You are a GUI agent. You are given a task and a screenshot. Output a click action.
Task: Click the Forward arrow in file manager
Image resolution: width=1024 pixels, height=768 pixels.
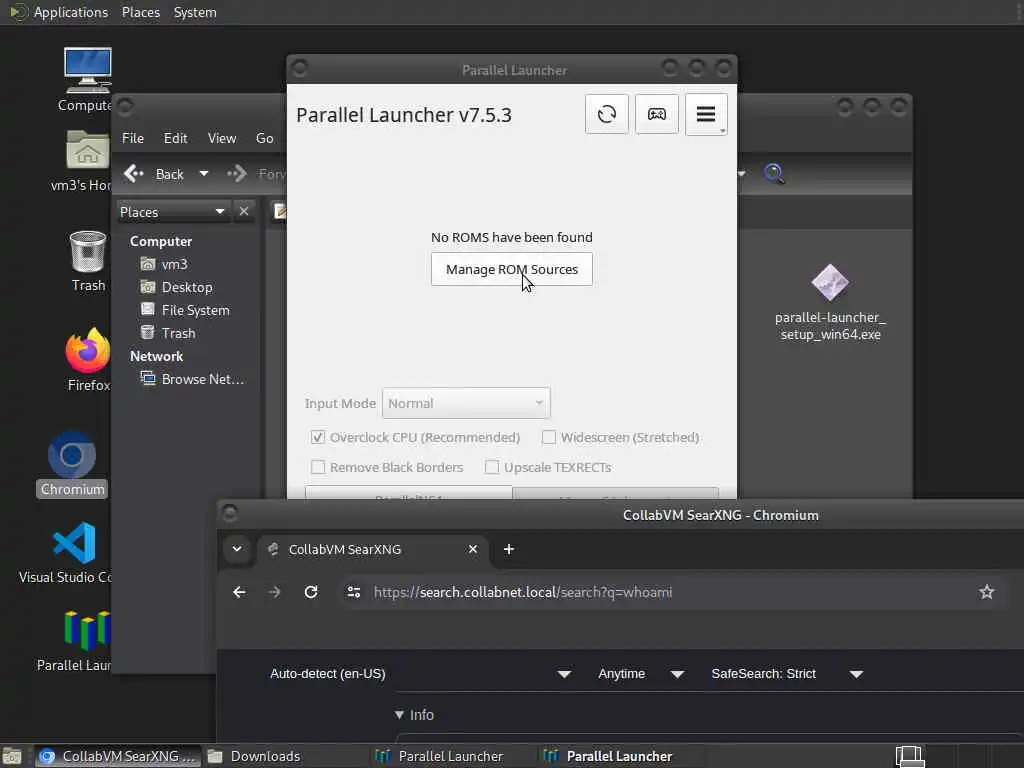point(238,174)
